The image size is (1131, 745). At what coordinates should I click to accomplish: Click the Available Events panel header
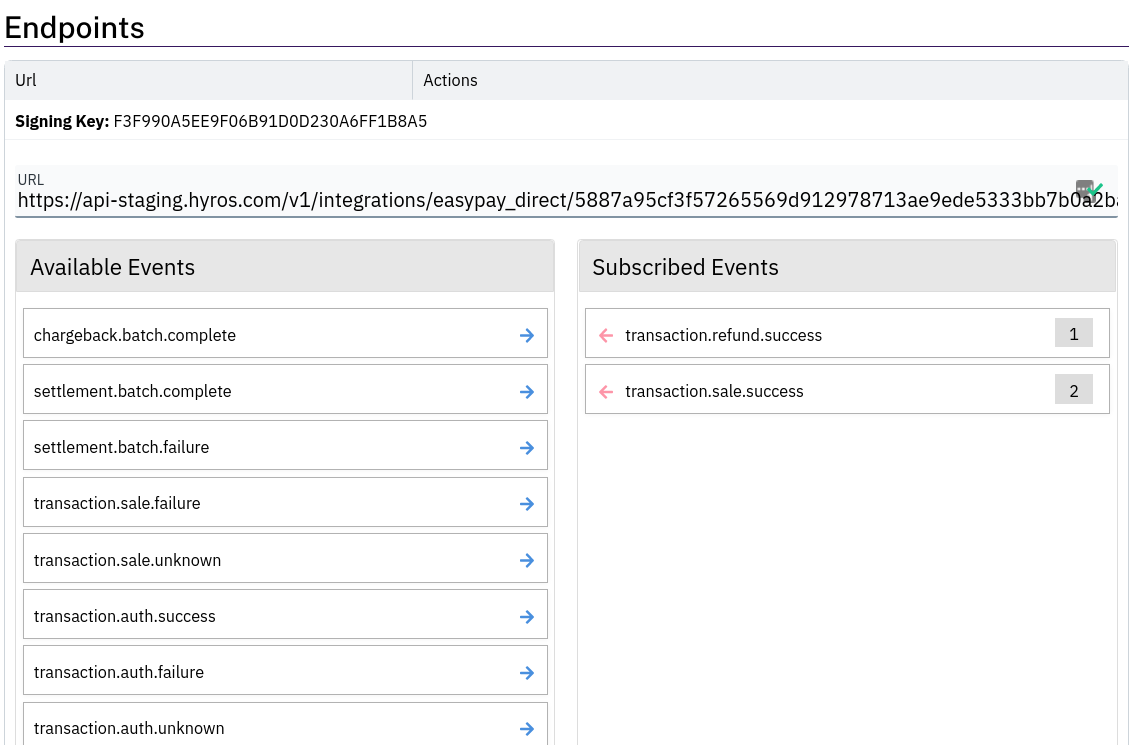pos(285,267)
